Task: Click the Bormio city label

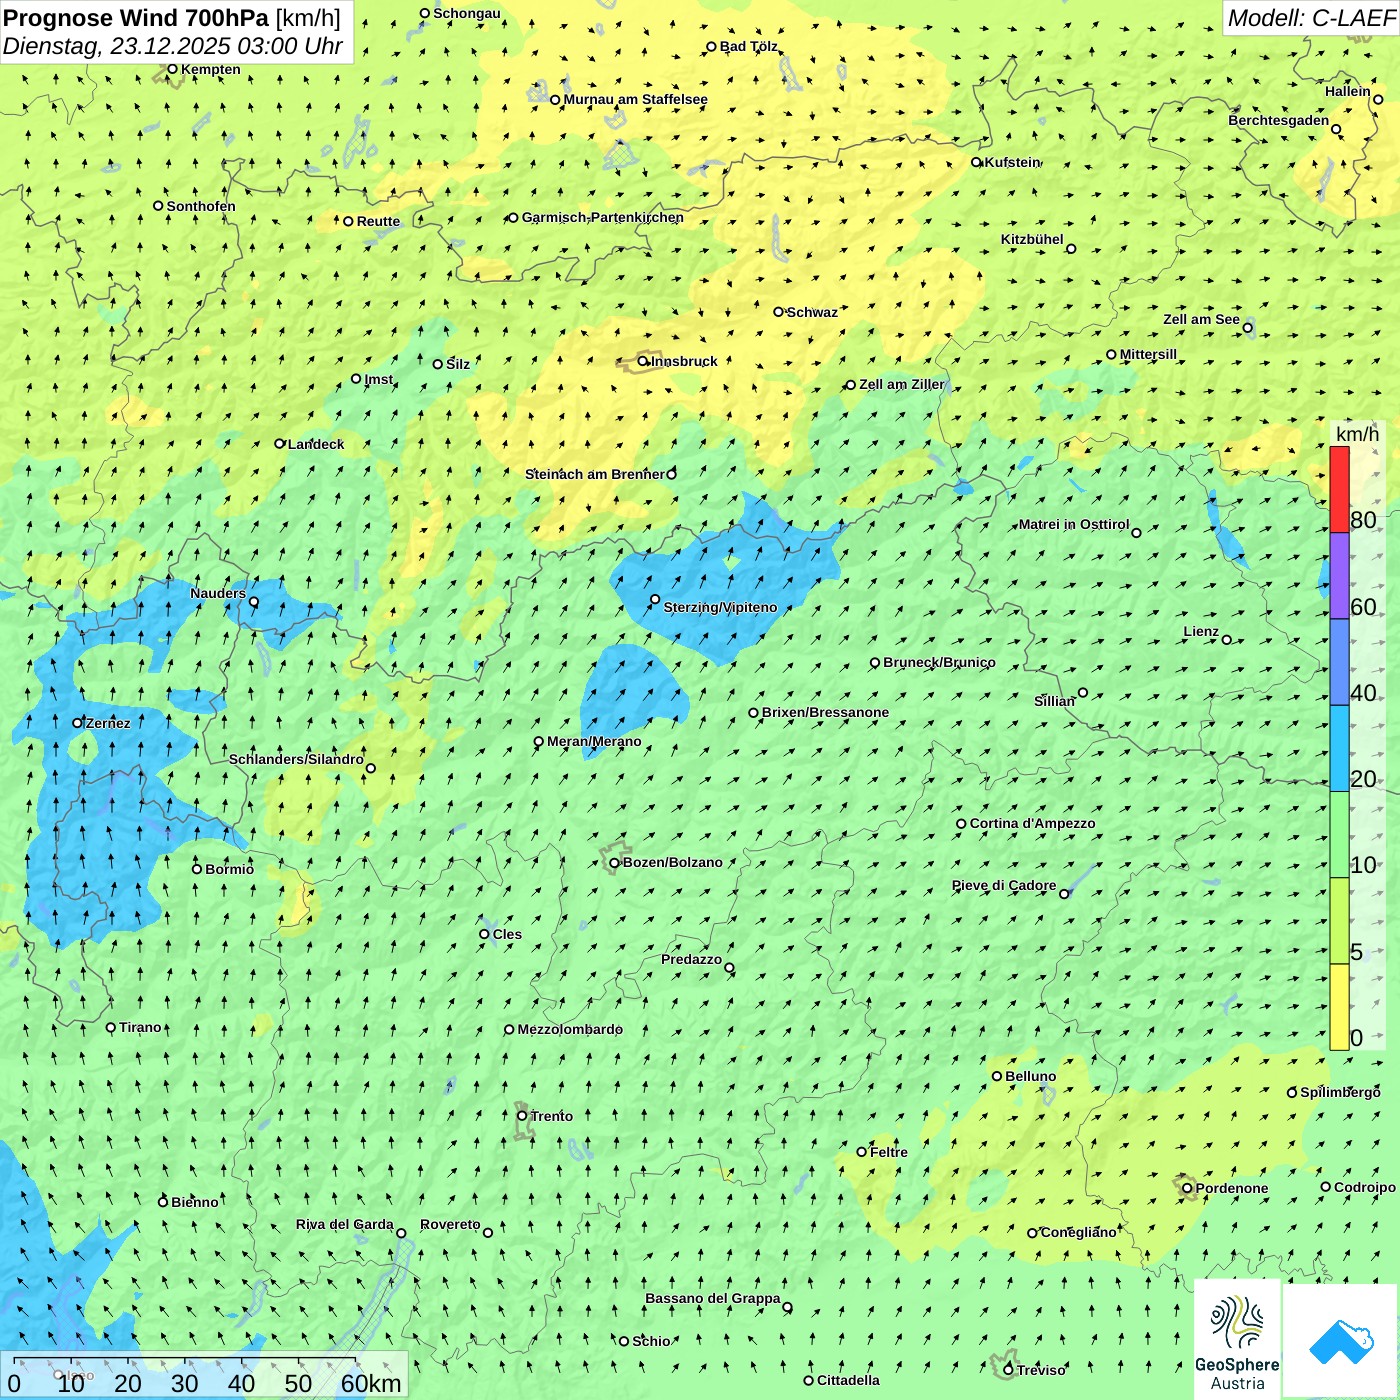Action: coord(229,869)
